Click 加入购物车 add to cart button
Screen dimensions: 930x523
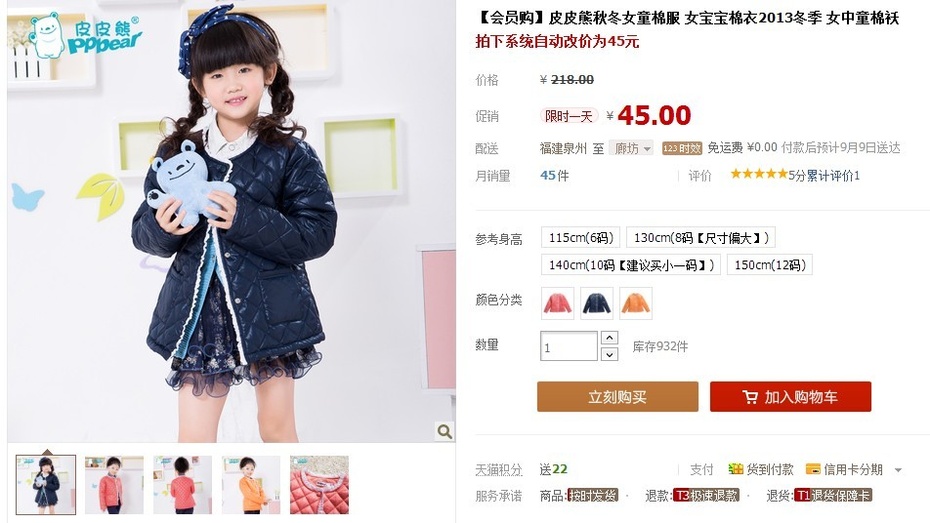pyautogui.click(x=791, y=397)
